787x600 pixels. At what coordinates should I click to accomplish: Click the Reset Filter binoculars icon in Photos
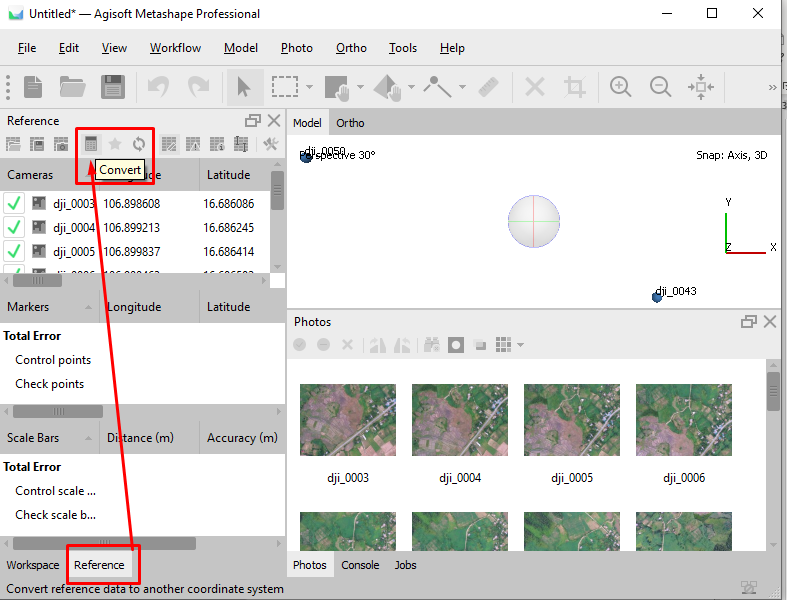tap(432, 345)
